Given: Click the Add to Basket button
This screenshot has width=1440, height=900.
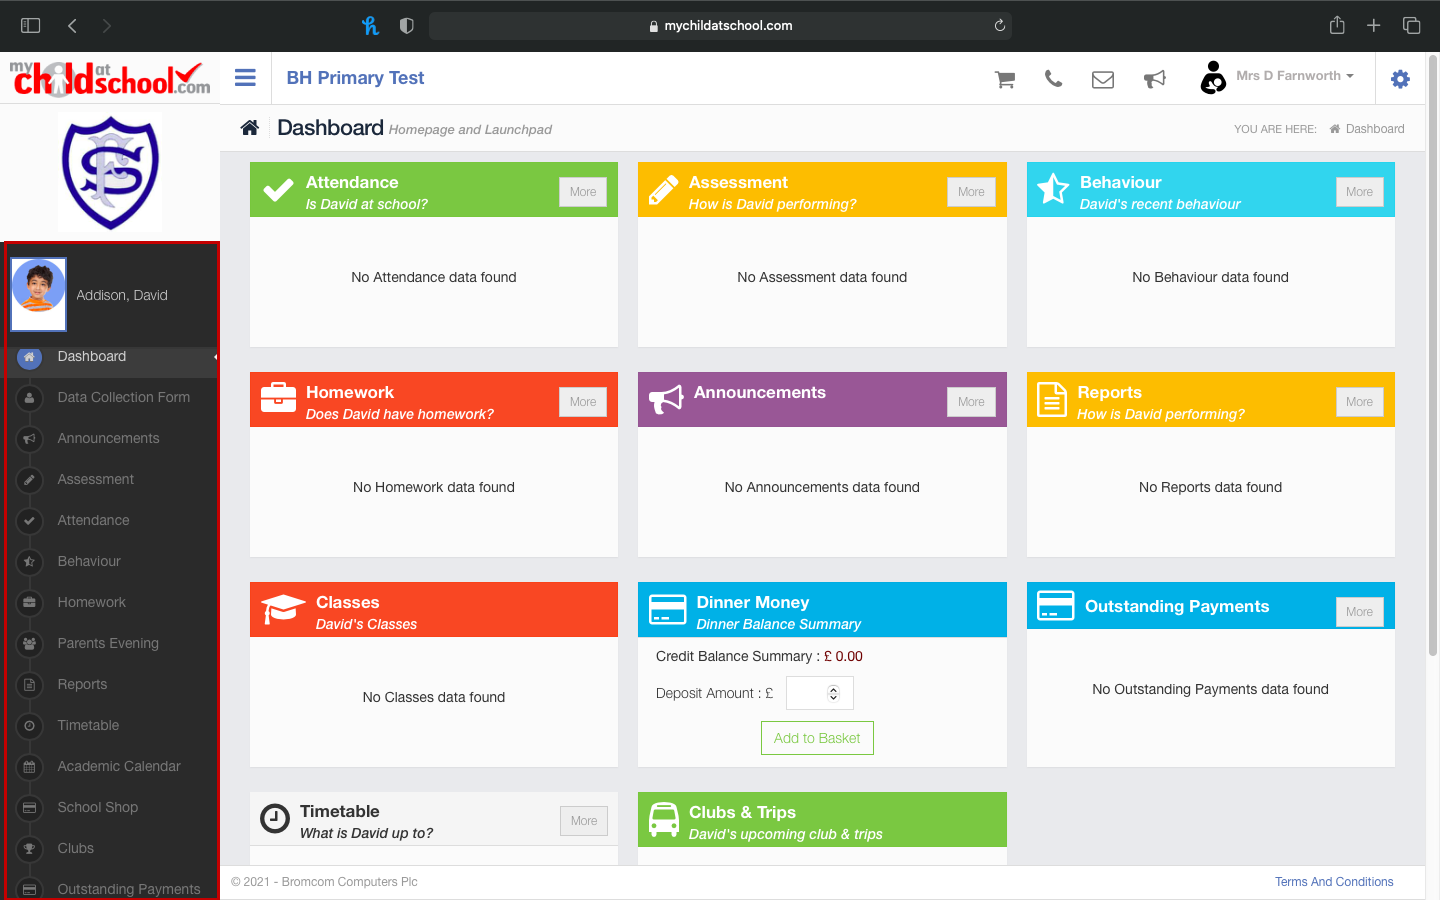Looking at the screenshot, I should [x=817, y=737].
